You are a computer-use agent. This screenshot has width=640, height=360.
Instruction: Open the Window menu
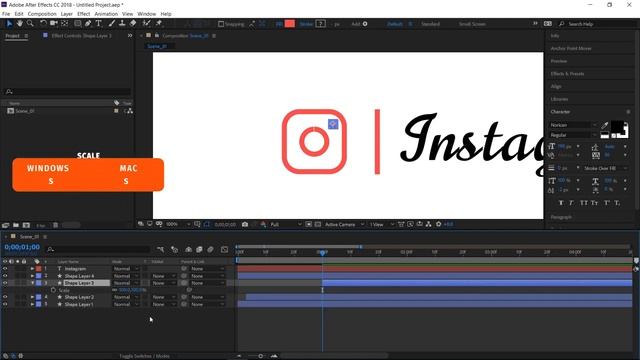pos(147,14)
